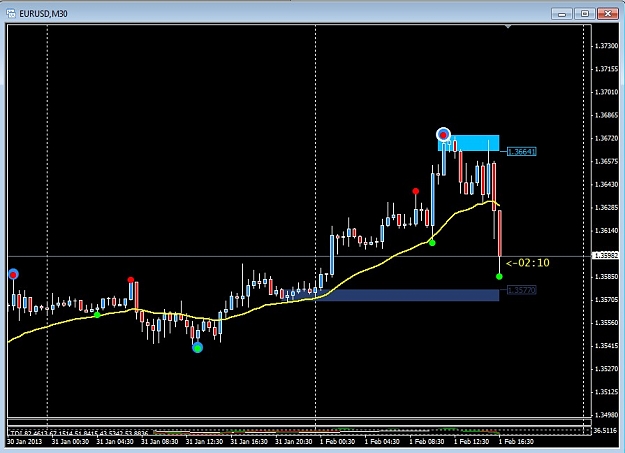Click the highlighted current price label on axis
The image size is (625, 453).
click(x=605, y=256)
